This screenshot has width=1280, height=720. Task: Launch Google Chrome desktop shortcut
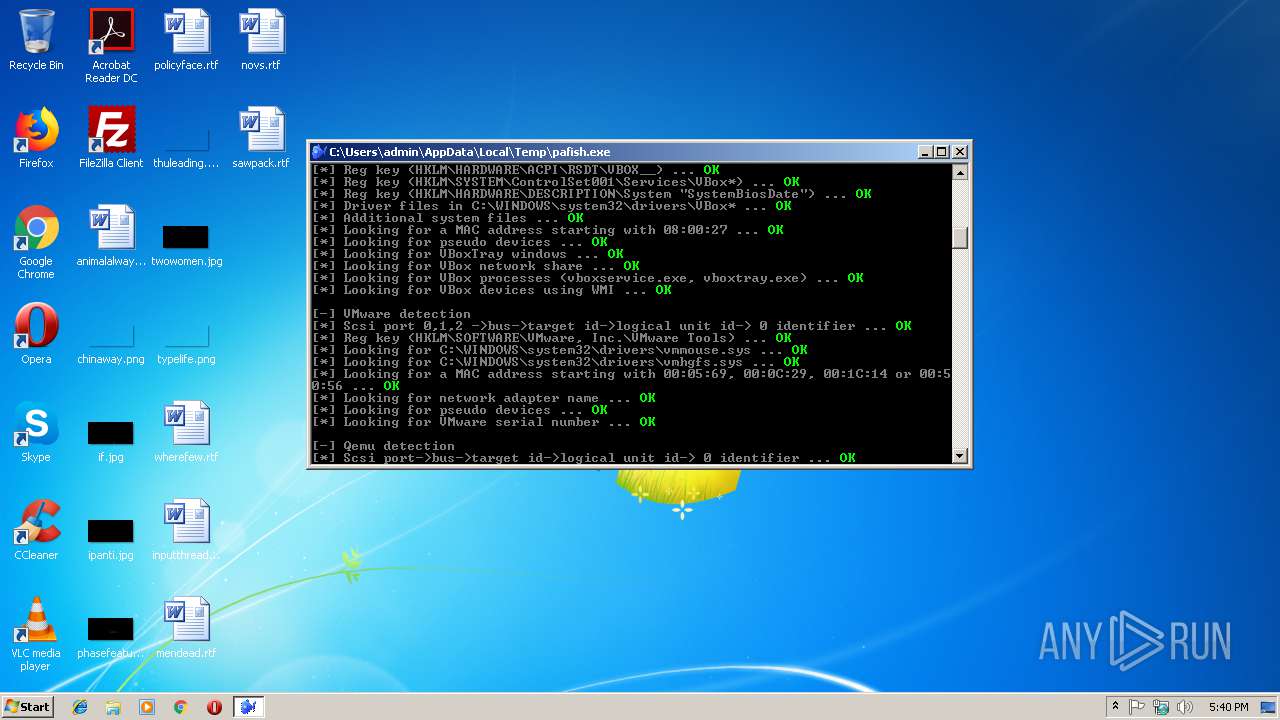tap(36, 242)
